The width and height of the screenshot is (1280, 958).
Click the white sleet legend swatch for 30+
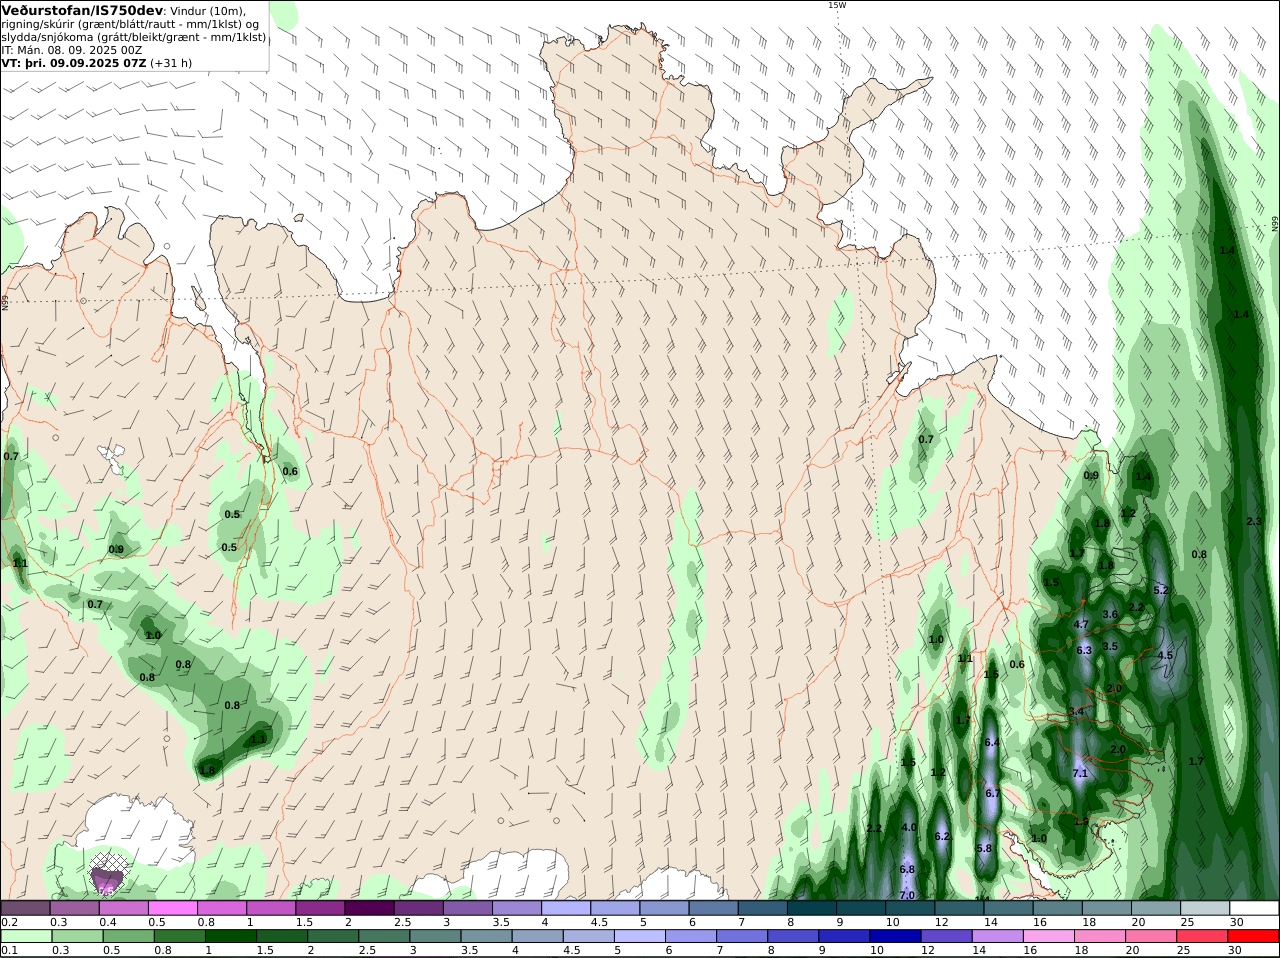pyautogui.click(x=1254, y=908)
